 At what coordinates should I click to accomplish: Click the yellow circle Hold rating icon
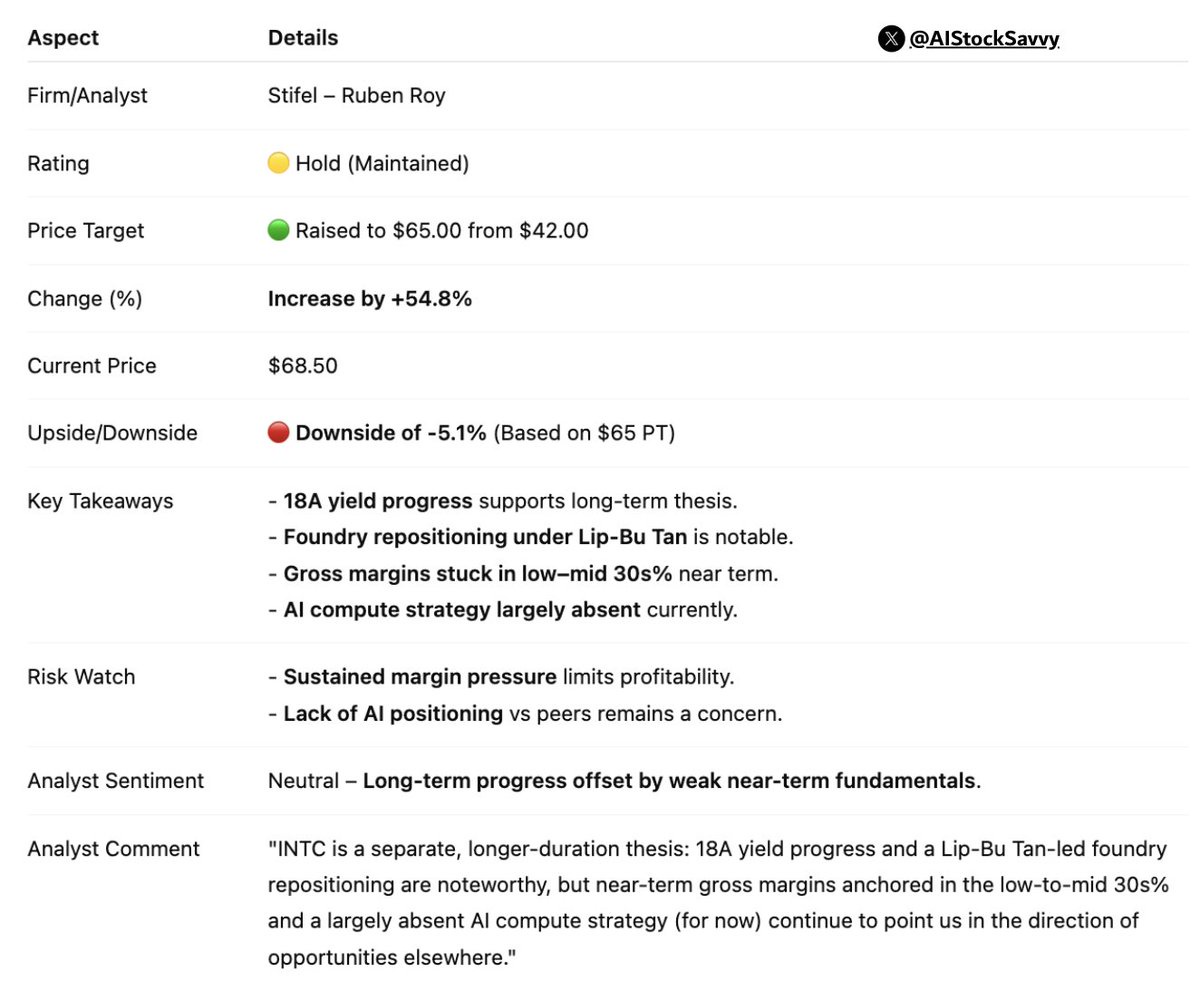279,163
